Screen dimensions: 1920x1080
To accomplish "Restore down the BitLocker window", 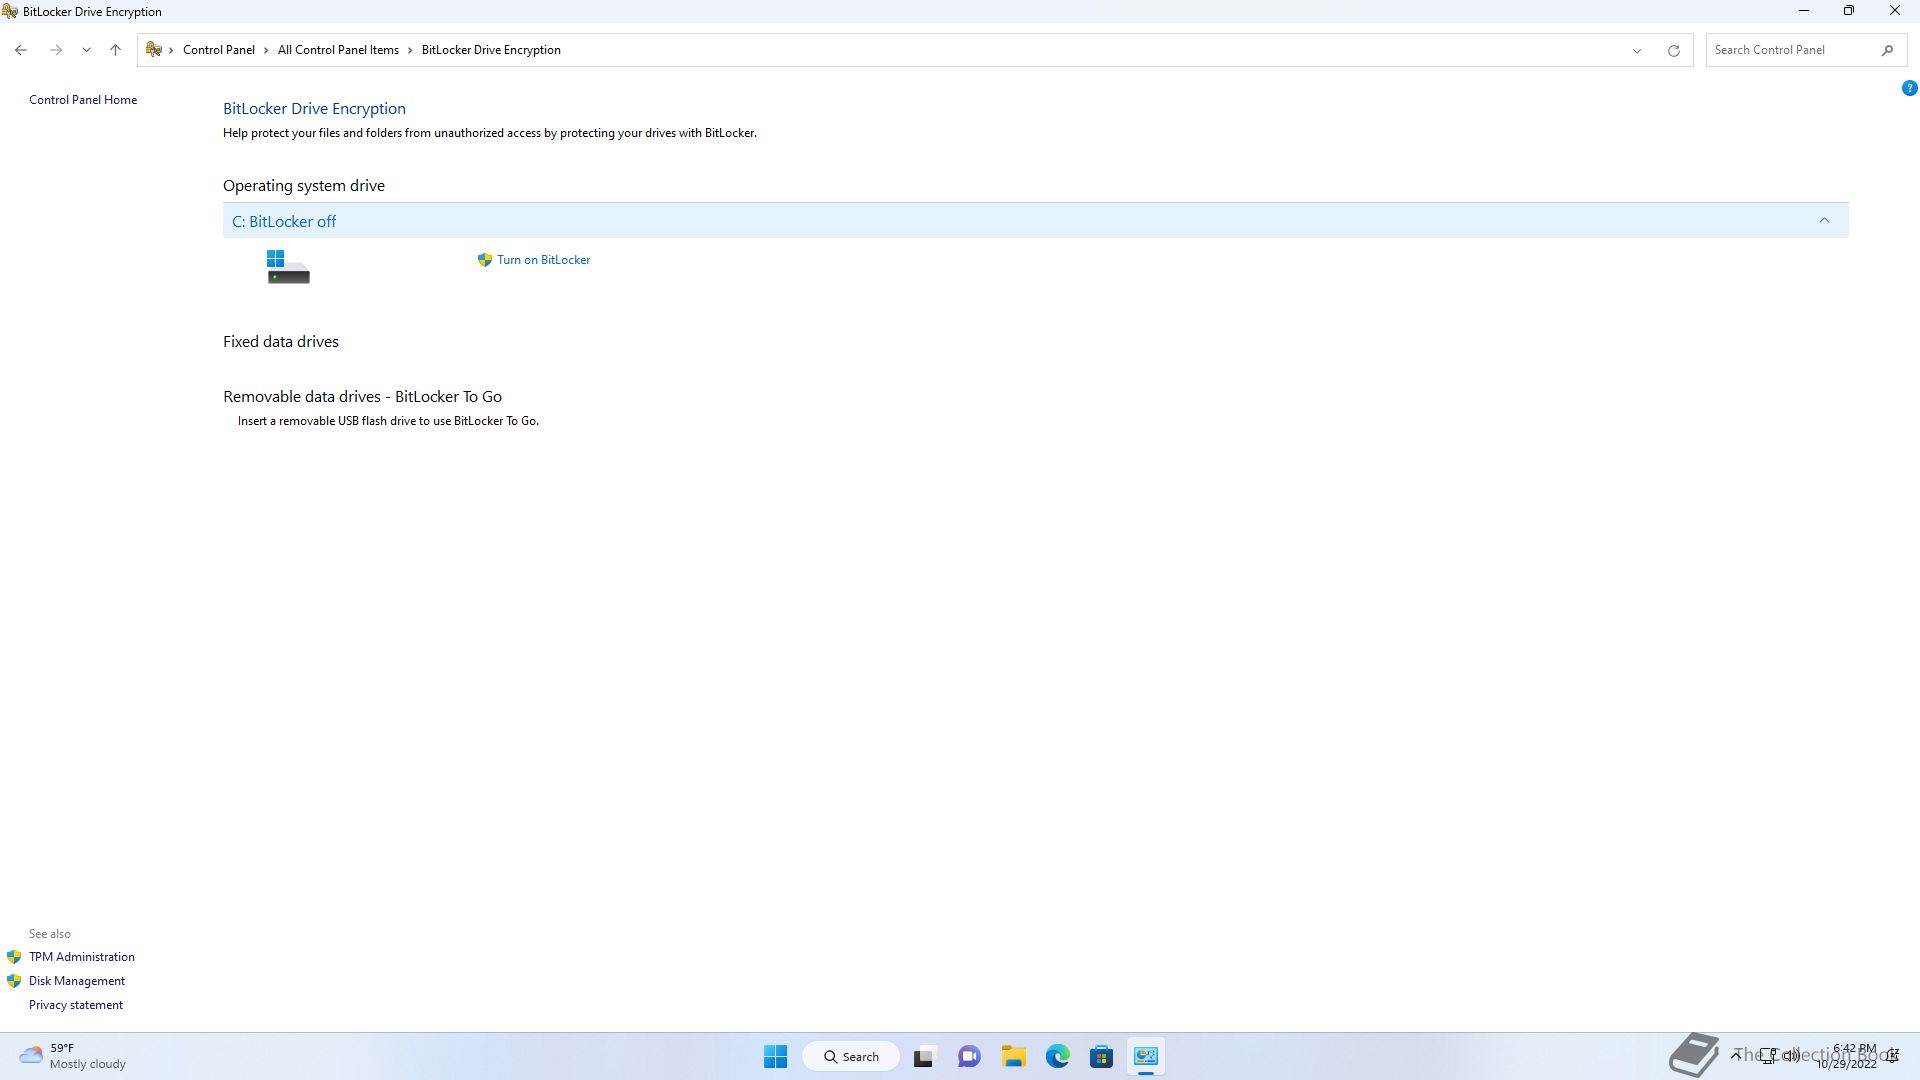I will 1849,11.
